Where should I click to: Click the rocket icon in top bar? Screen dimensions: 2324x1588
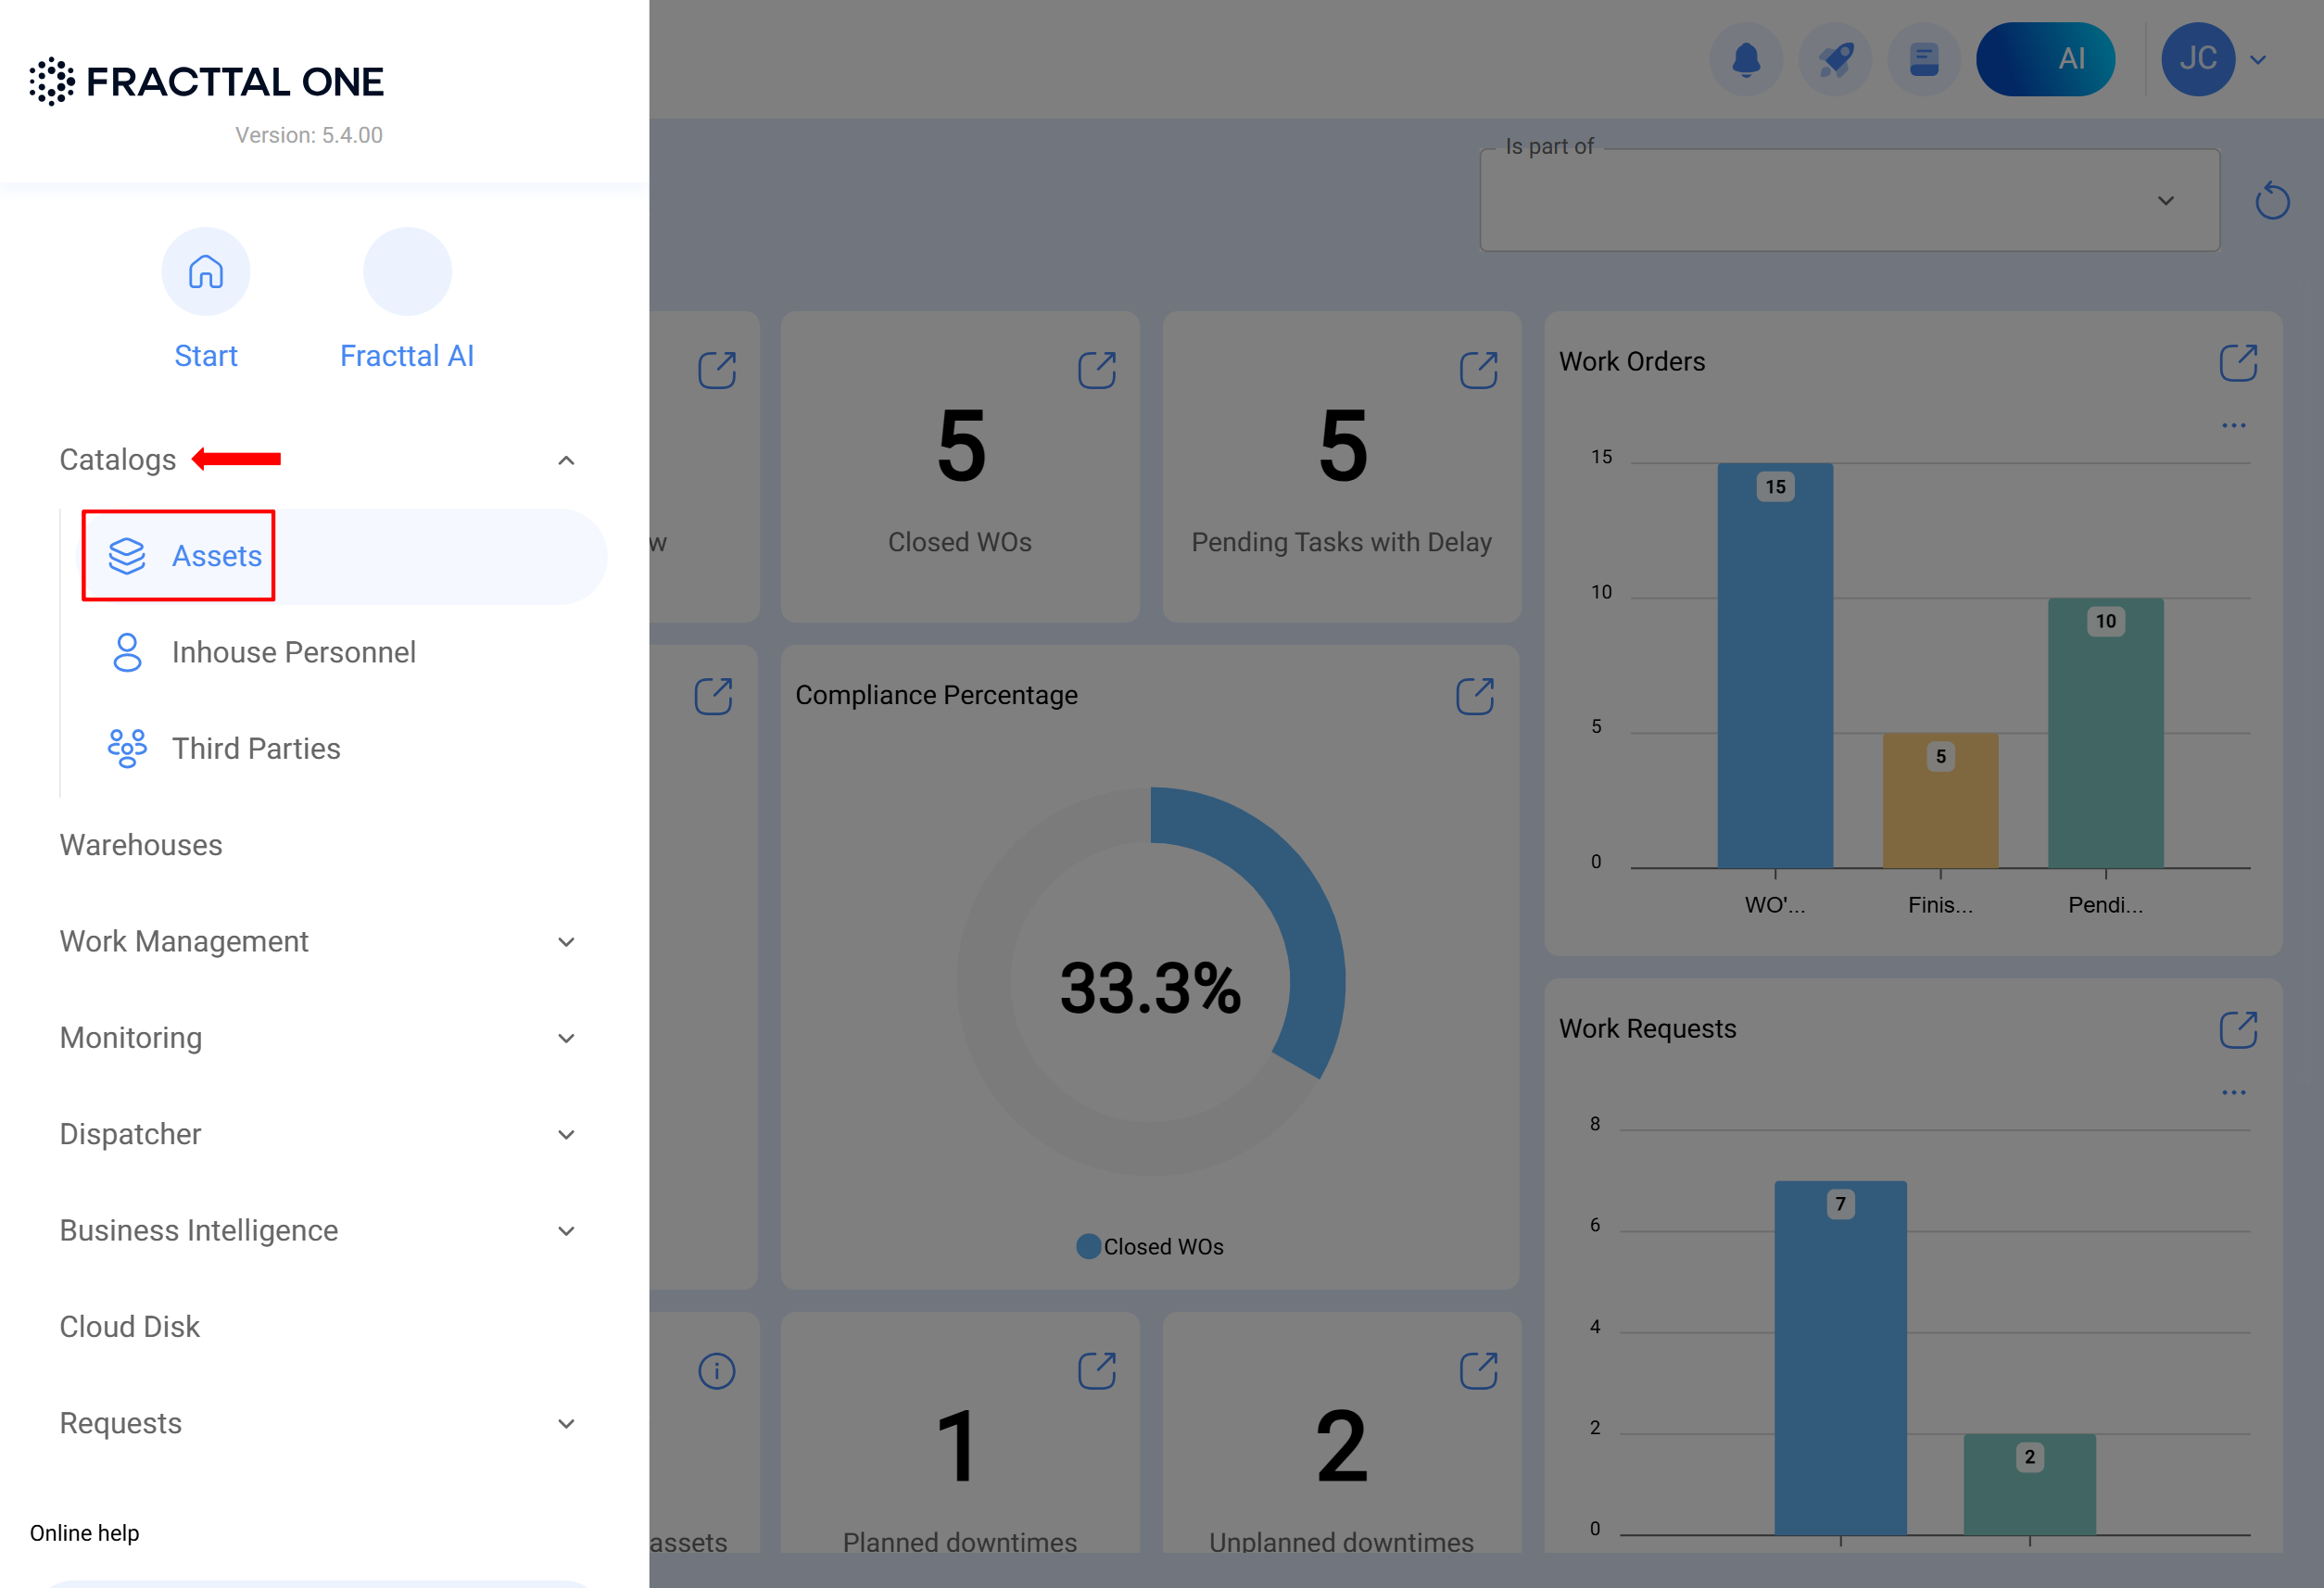coord(1835,60)
